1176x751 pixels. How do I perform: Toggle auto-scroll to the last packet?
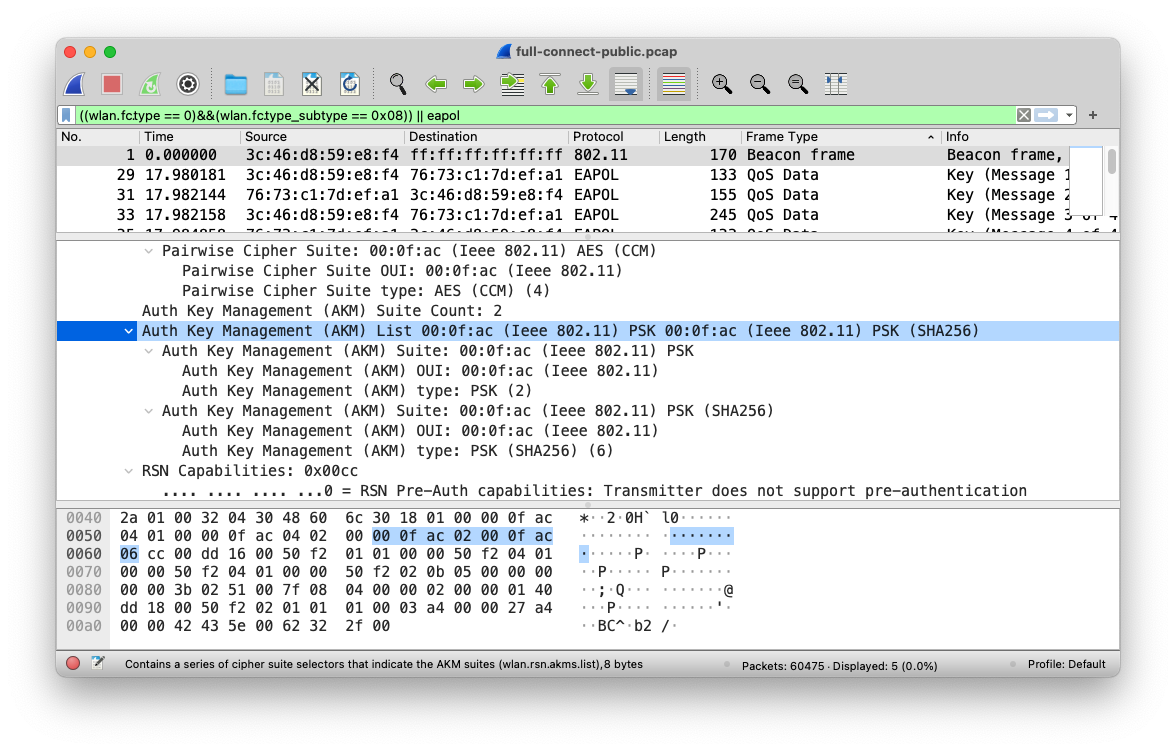tap(627, 84)
